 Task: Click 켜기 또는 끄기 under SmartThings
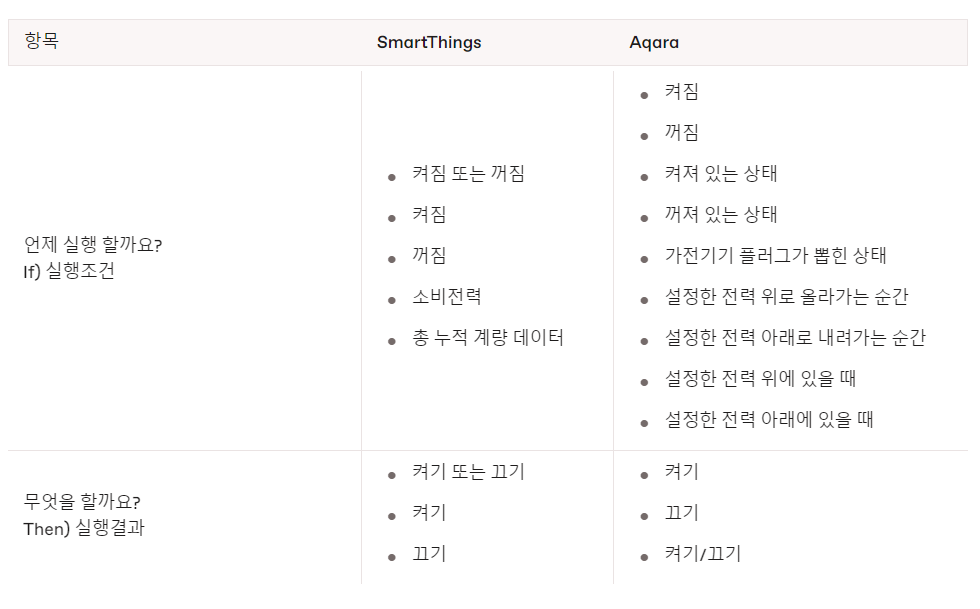(x=468, y=472)
